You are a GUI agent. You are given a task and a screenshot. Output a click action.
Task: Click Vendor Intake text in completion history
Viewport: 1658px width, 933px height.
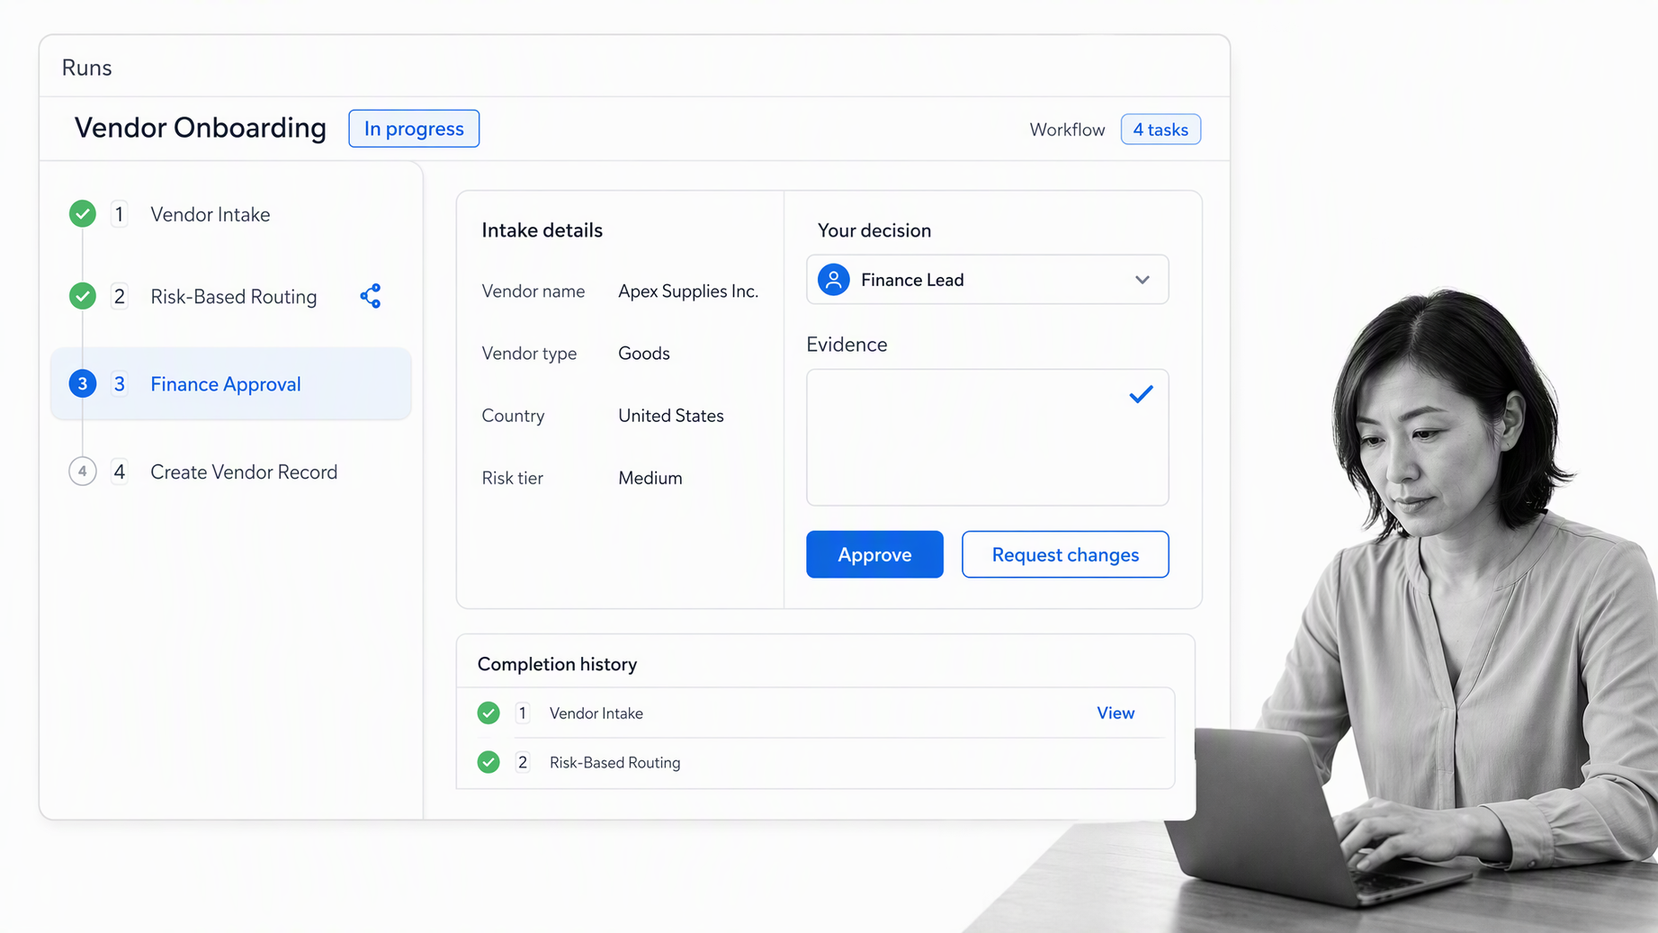pyautogui.click(x=596, y=713)
